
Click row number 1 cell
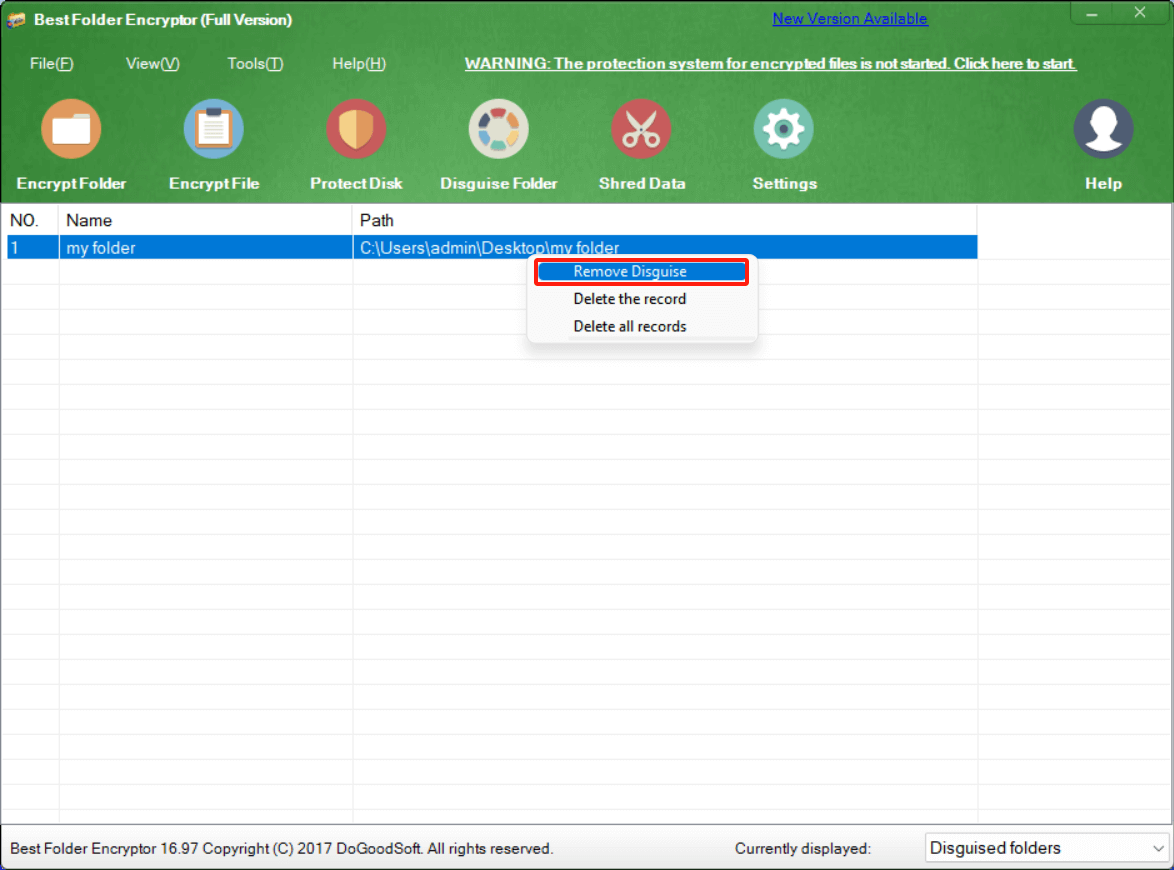pyautogui.click(x=33, y=248)
